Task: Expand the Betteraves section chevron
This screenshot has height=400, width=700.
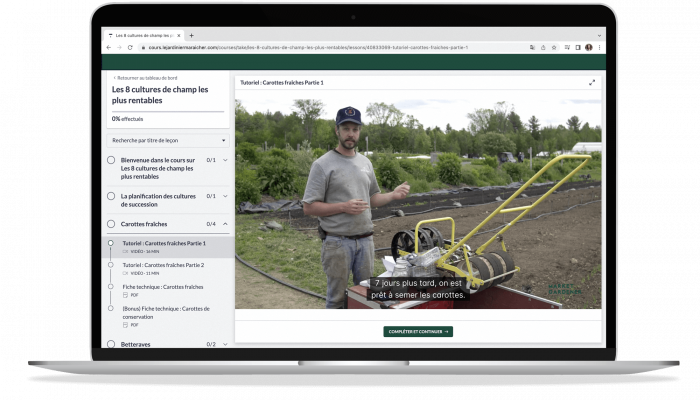Action: coord(225,344)
